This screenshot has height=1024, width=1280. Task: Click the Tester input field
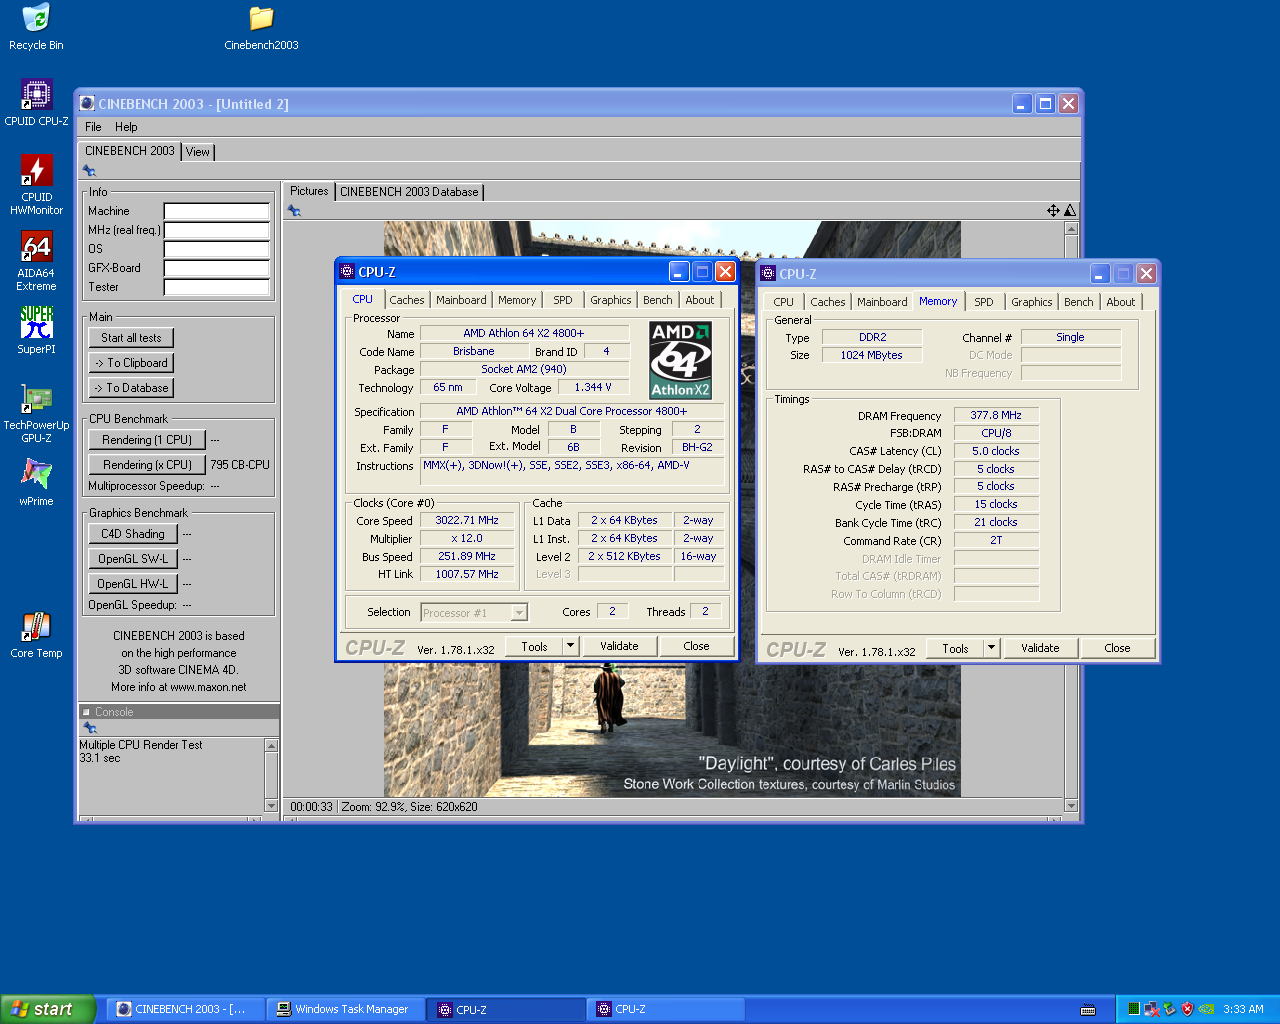[x=217, y=287]
